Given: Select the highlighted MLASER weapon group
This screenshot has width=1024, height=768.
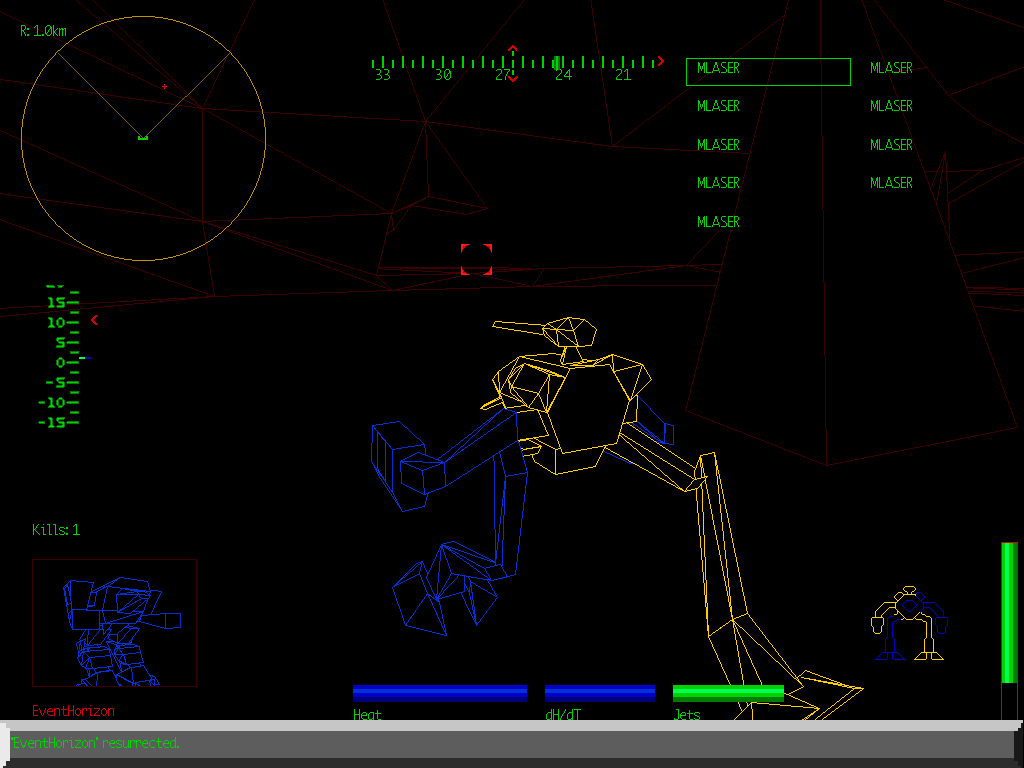Looking at the screenshot, I should (x=767, y=70).
